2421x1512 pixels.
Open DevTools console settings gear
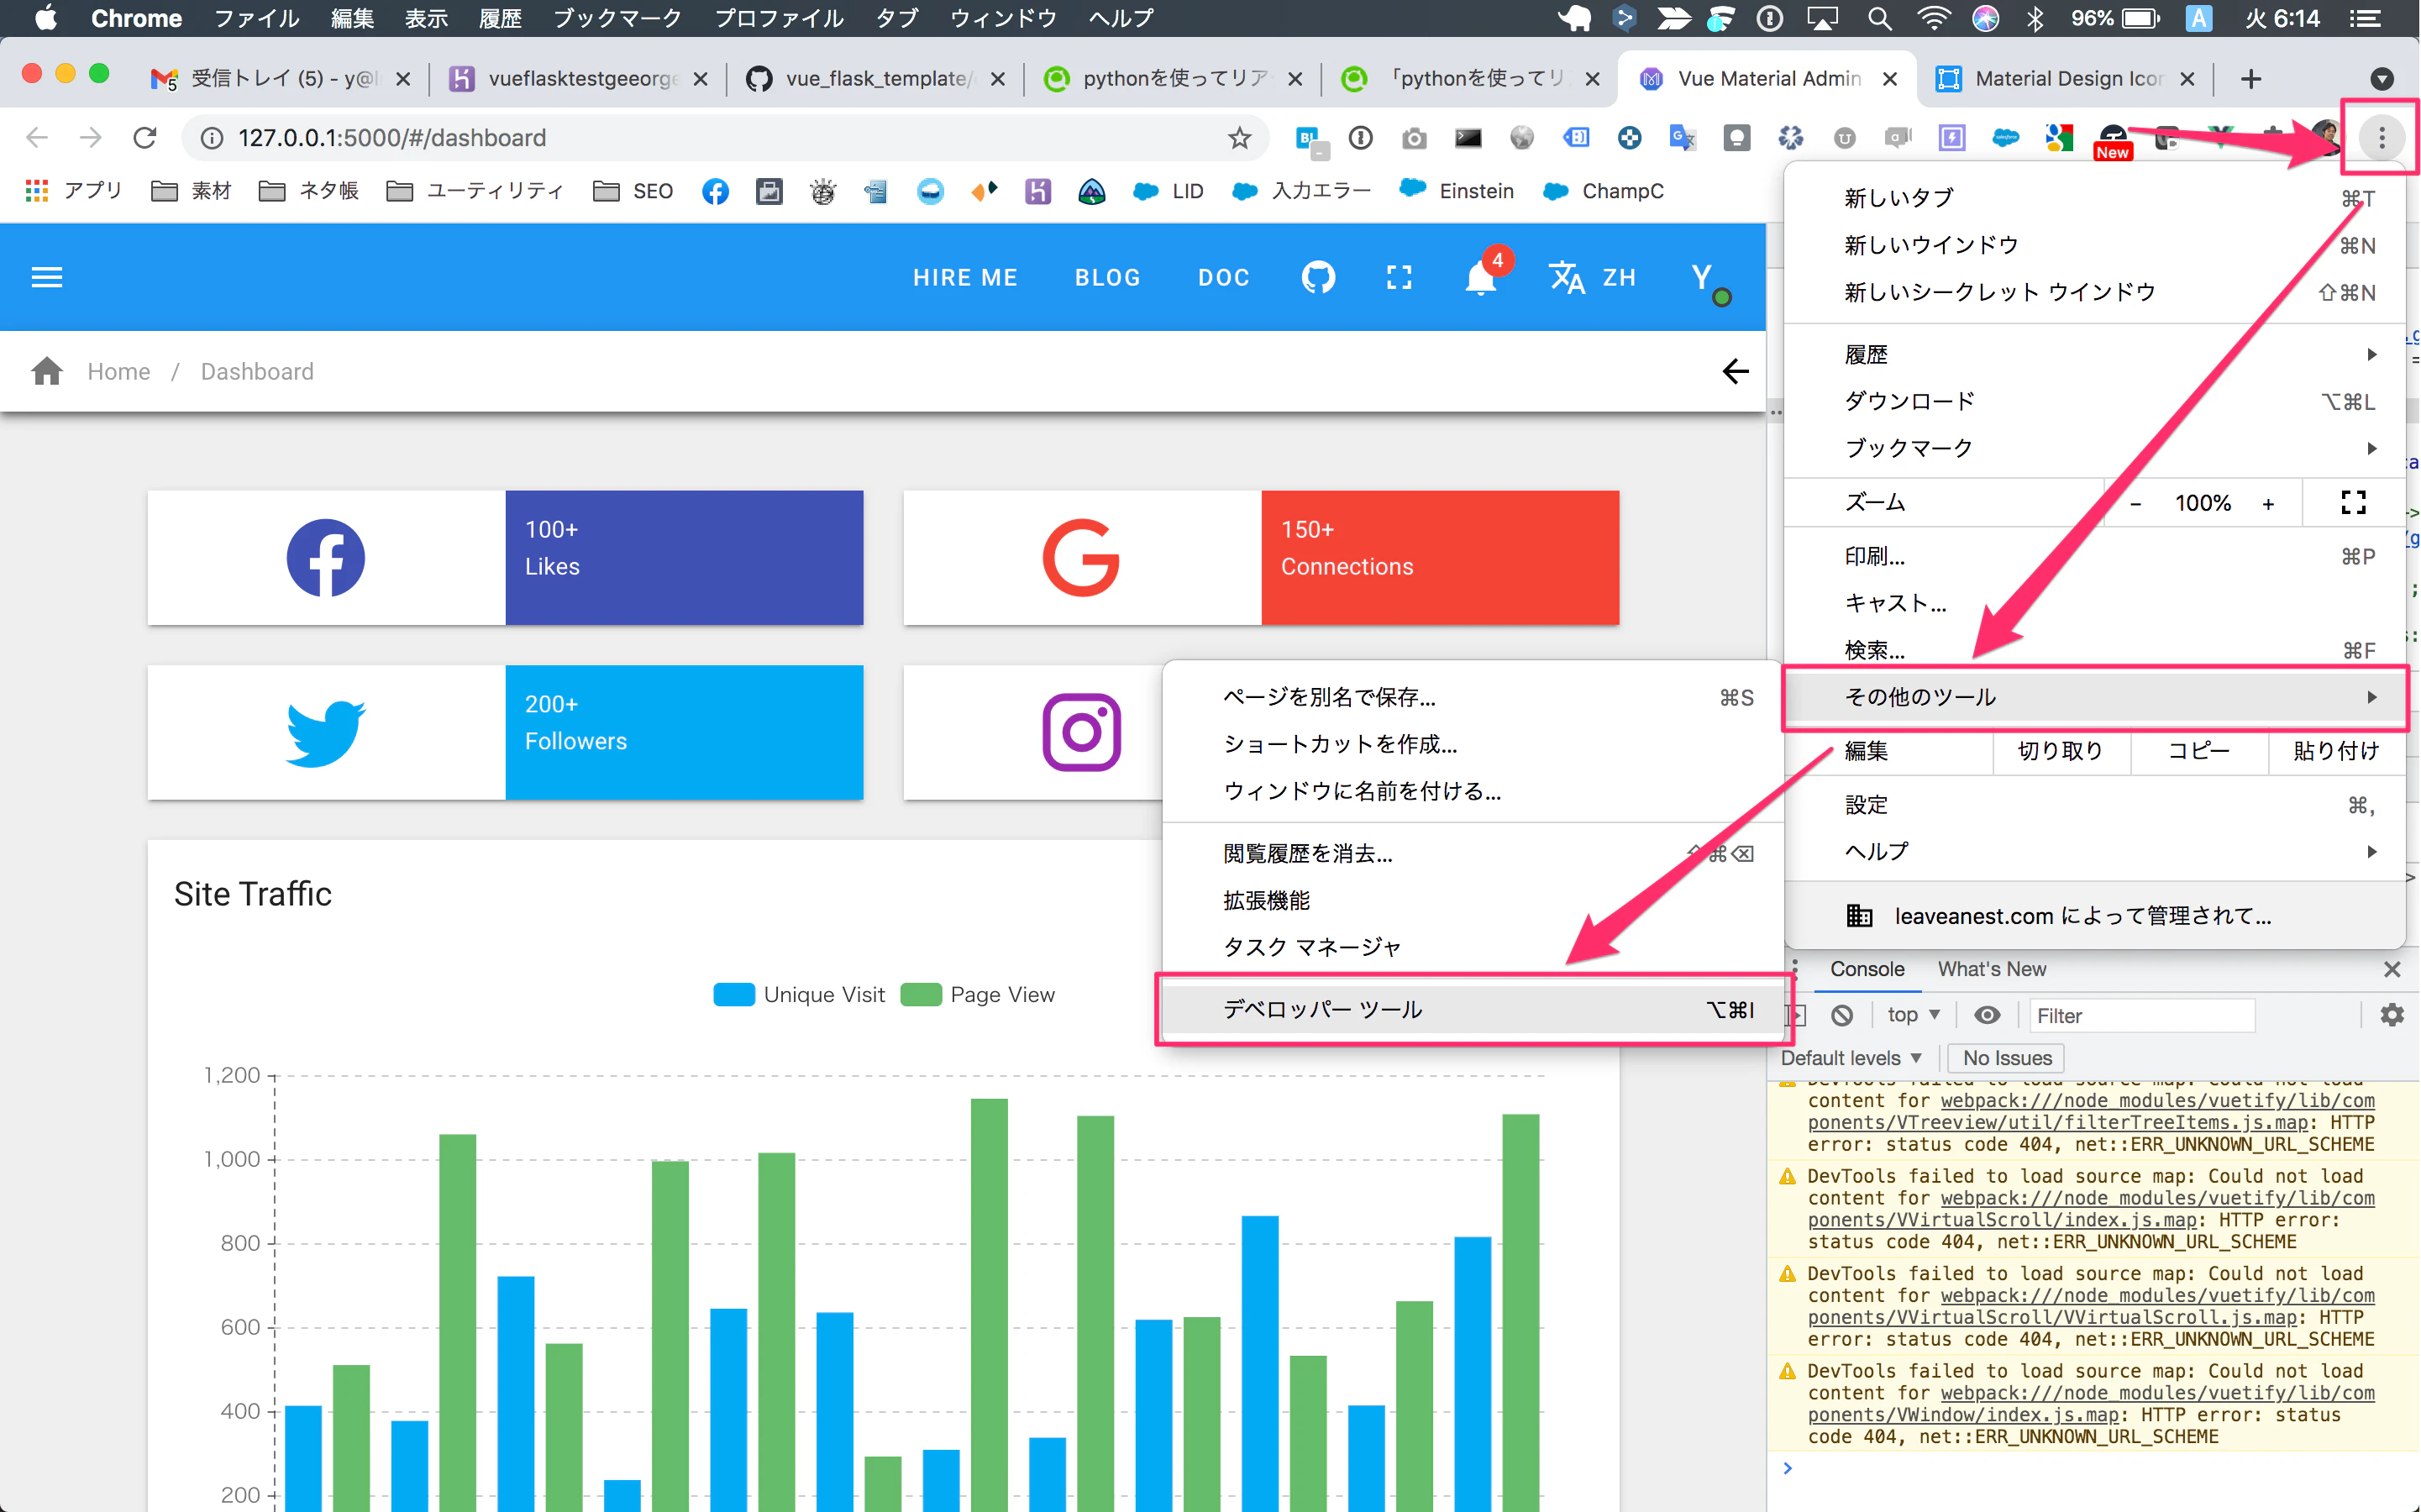(x=2391, y=1015)
